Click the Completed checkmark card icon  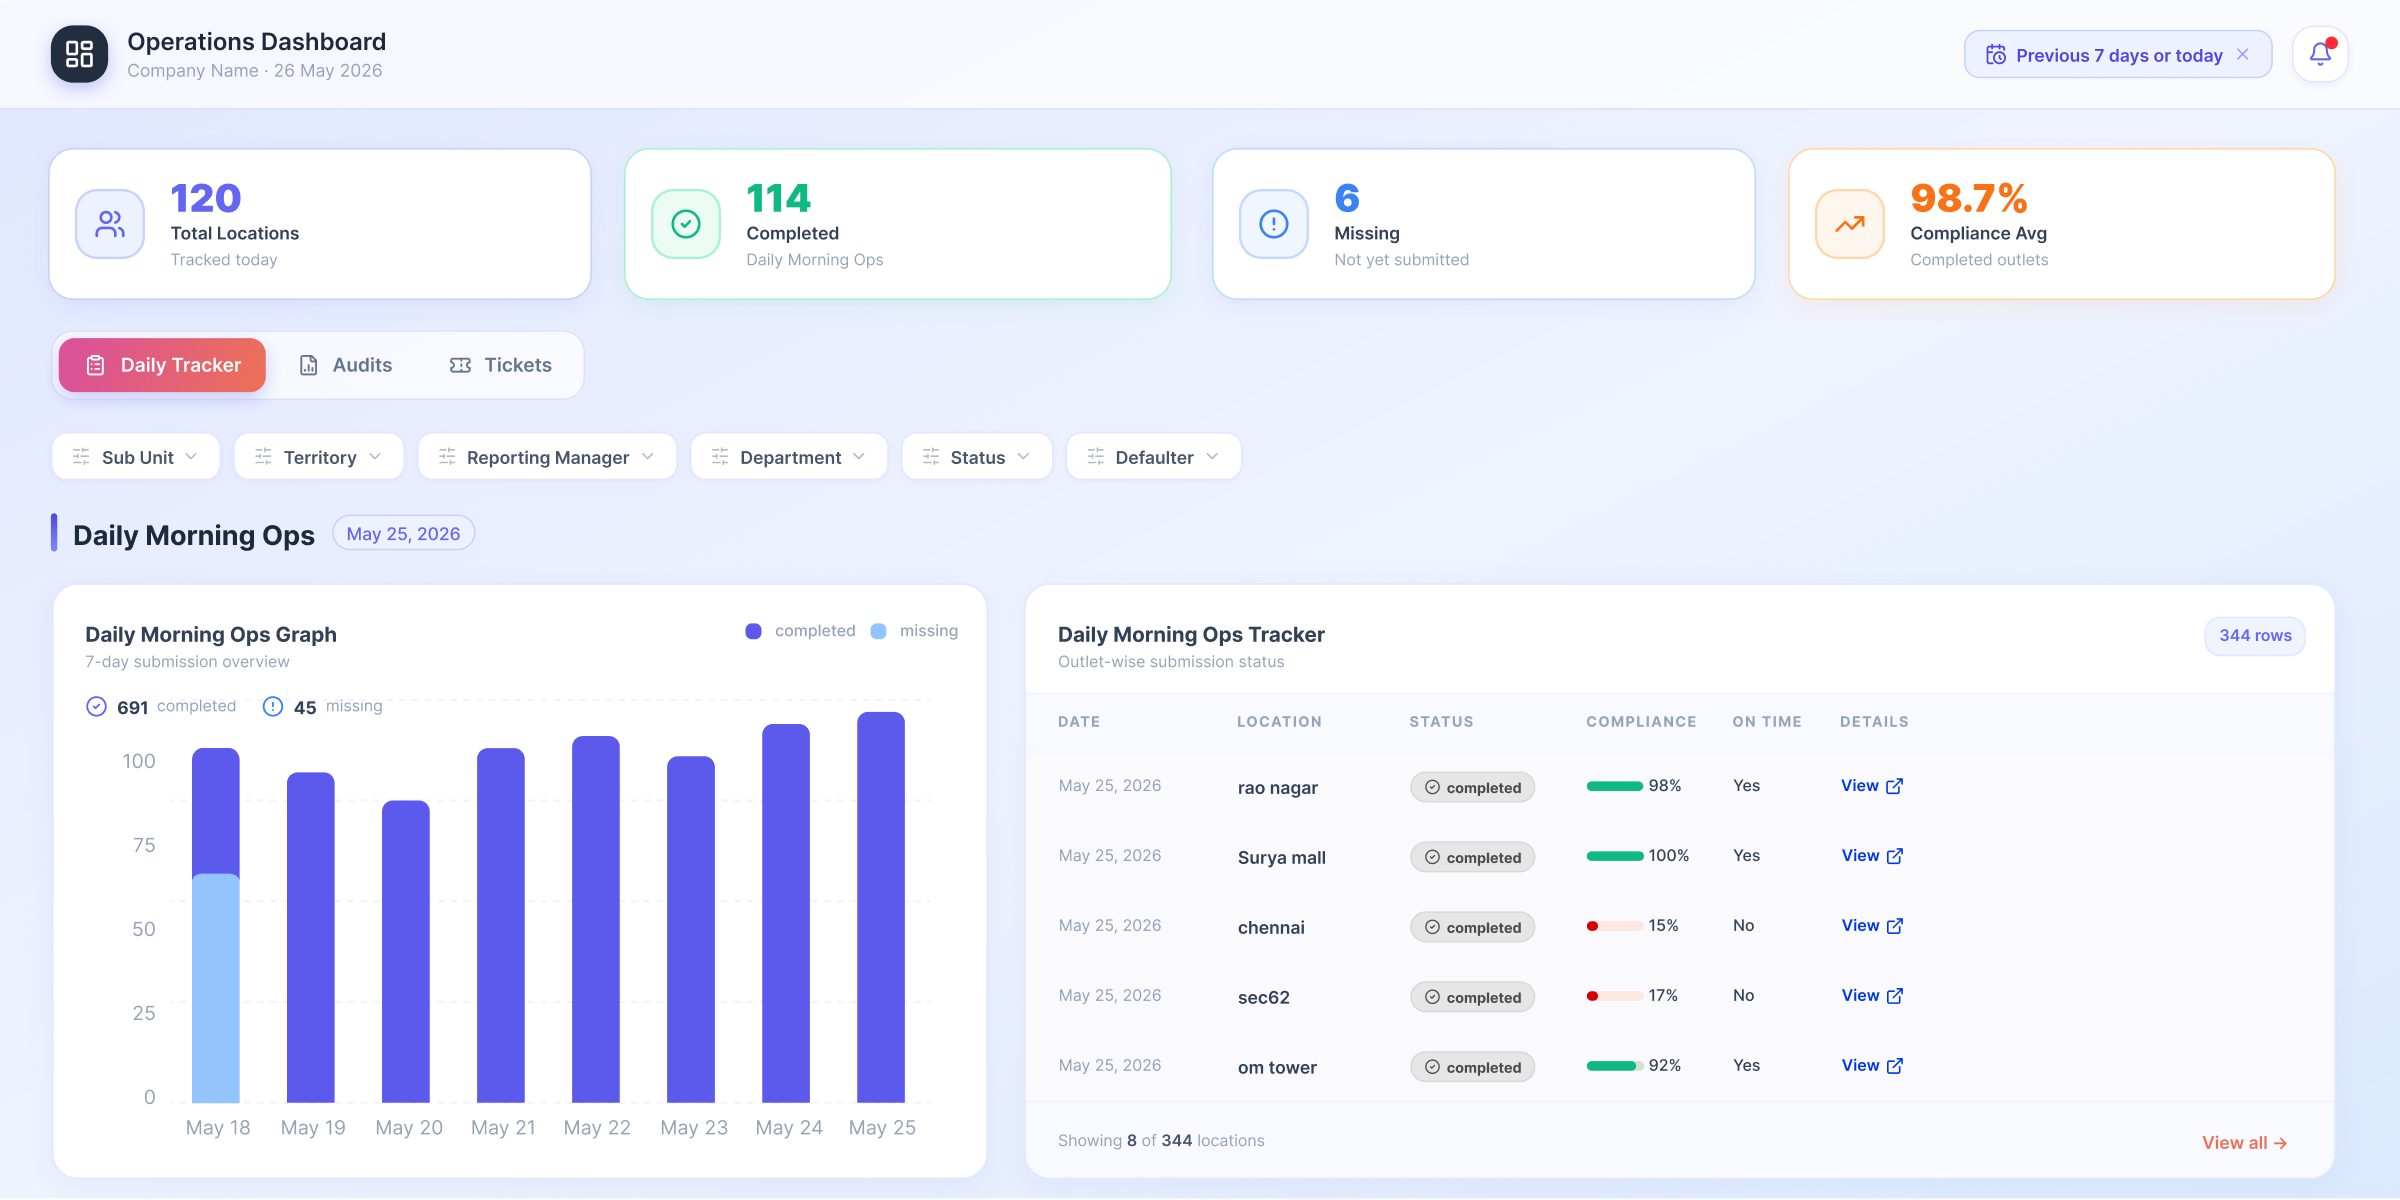[686, 224]
